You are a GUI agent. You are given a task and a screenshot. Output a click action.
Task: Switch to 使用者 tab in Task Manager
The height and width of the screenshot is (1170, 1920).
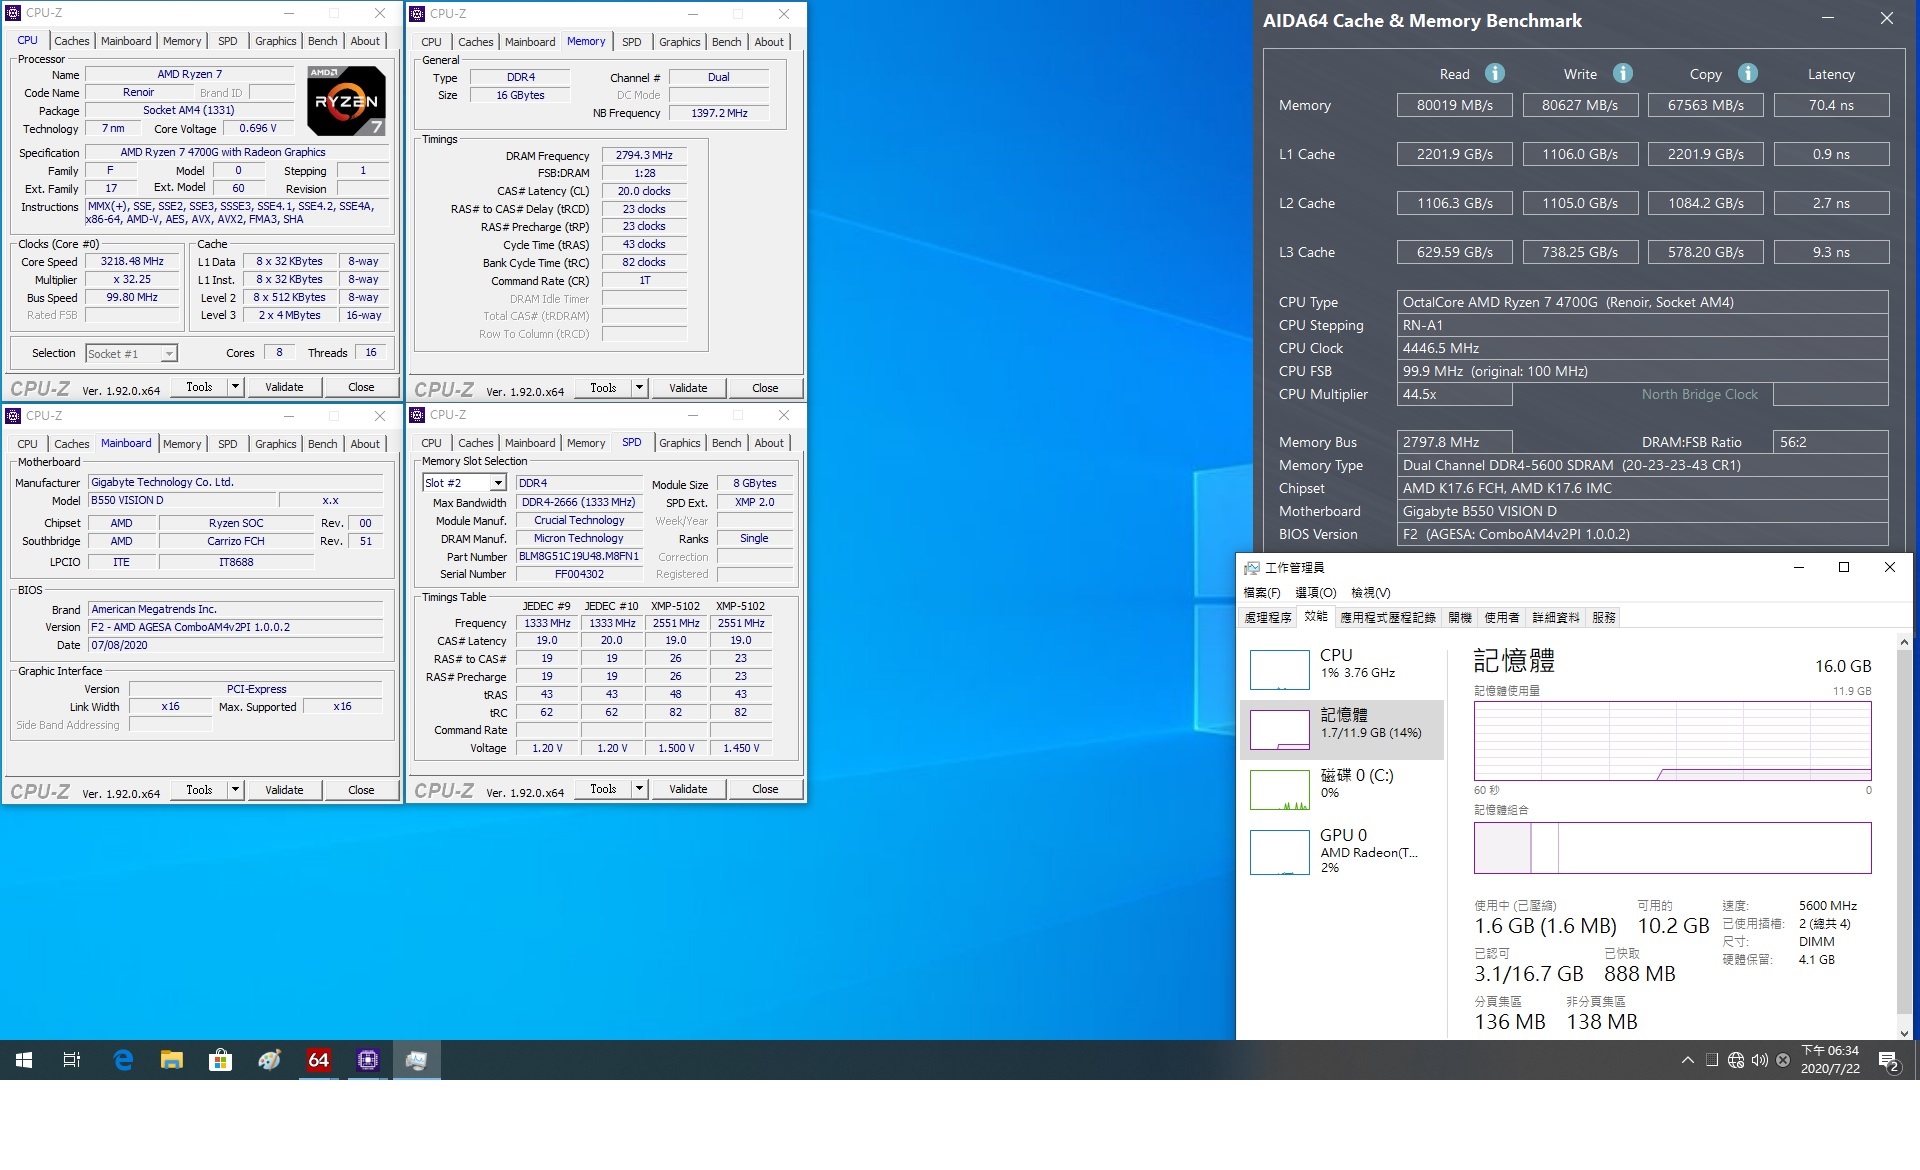[x=1502, y=617]
